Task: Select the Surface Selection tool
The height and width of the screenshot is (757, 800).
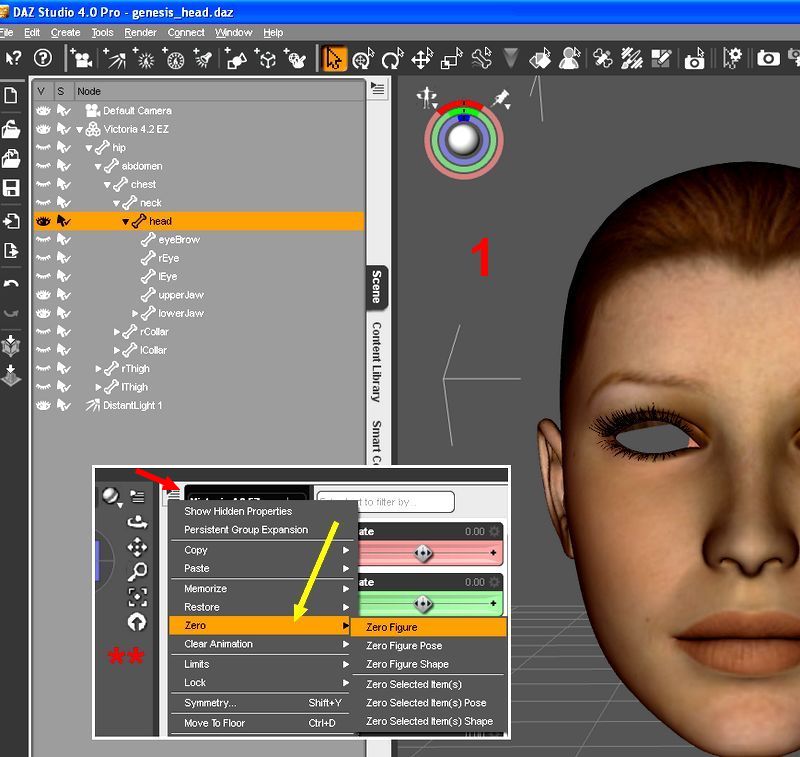Action: [x=540, y=59]
